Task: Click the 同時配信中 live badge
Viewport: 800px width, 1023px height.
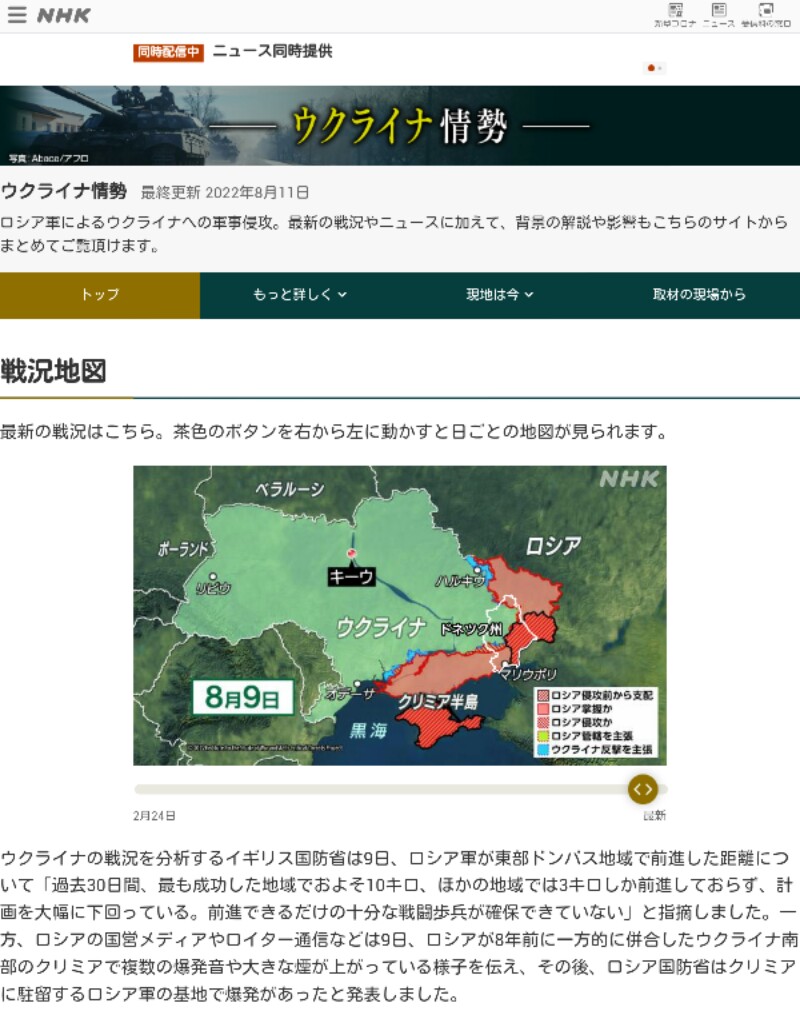Action: pyautogui.click(x=168, y=52)
